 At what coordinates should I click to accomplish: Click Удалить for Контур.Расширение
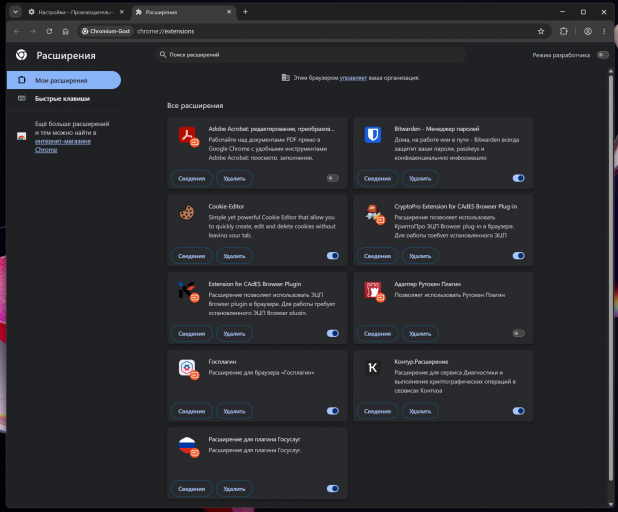tap(420, 411)
